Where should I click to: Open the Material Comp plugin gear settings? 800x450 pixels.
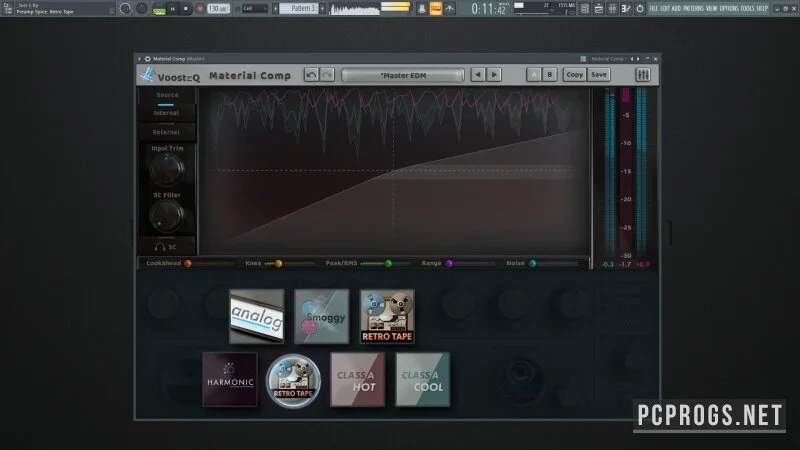(147, 59)
